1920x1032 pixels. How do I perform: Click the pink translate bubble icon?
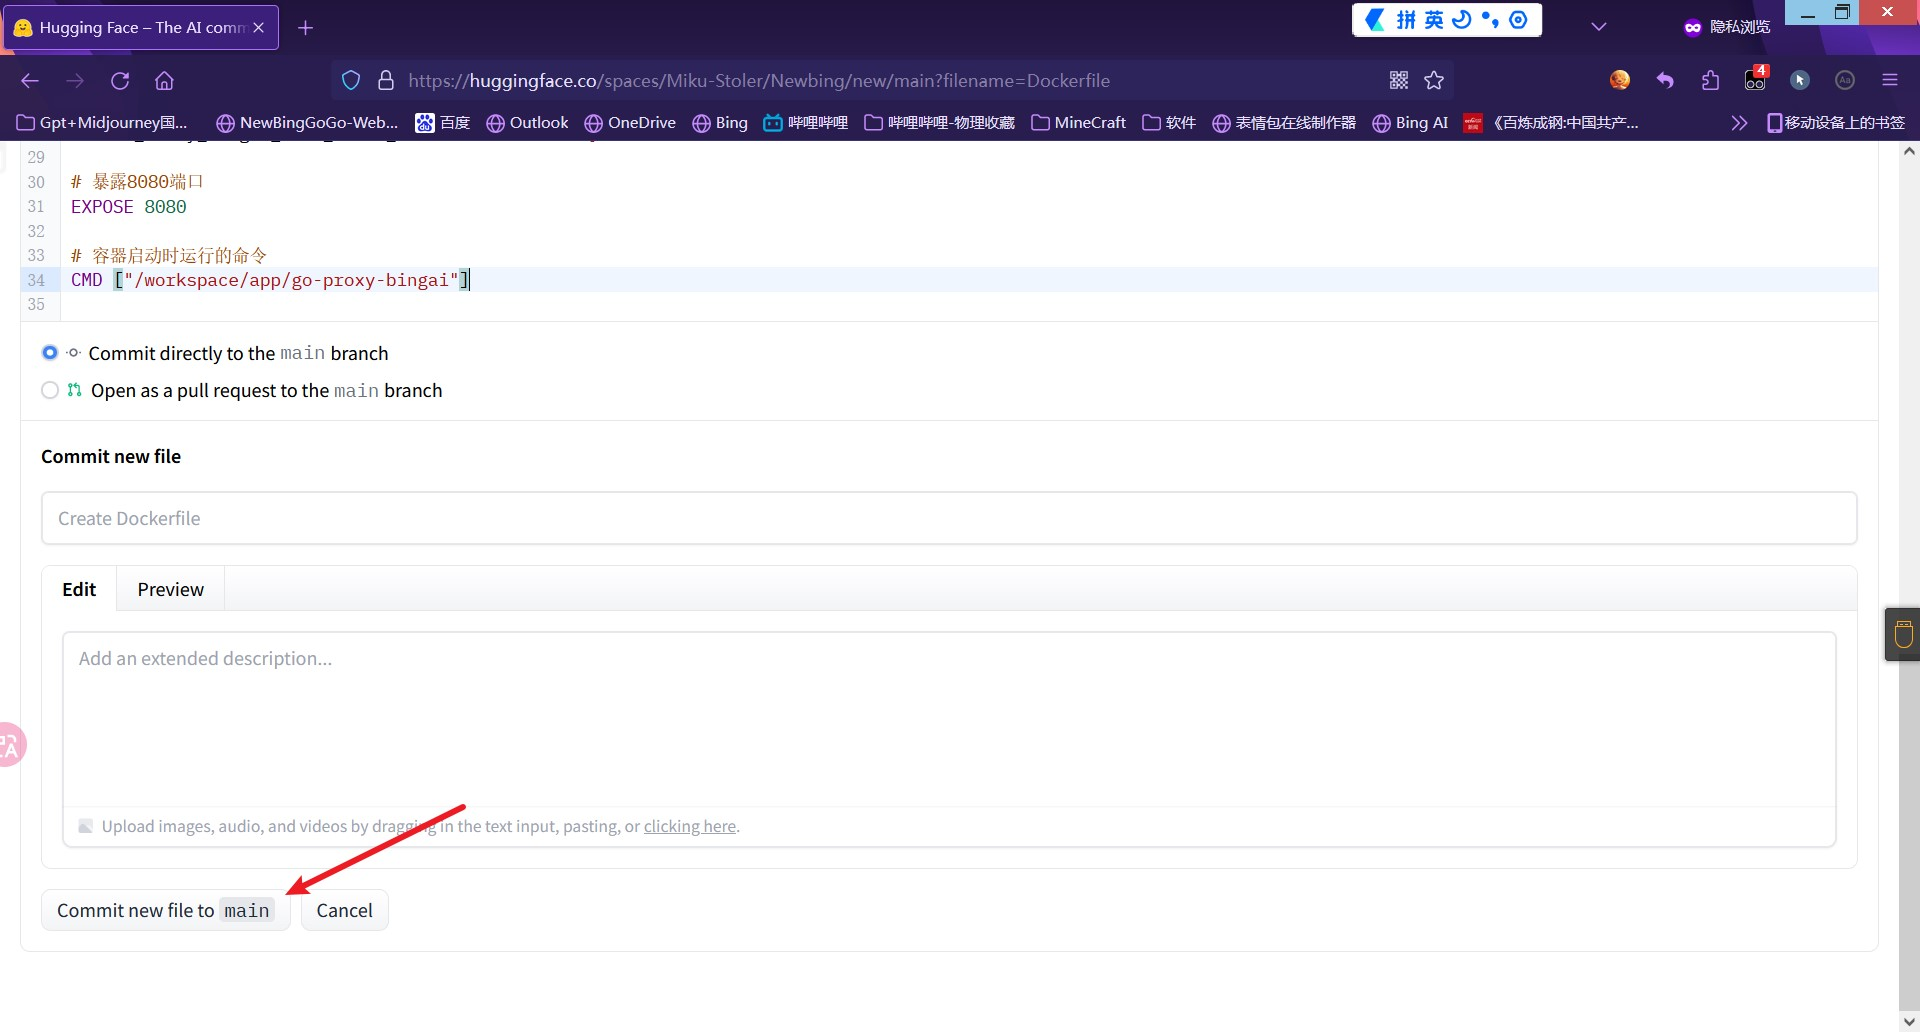(x=10, y=745)
